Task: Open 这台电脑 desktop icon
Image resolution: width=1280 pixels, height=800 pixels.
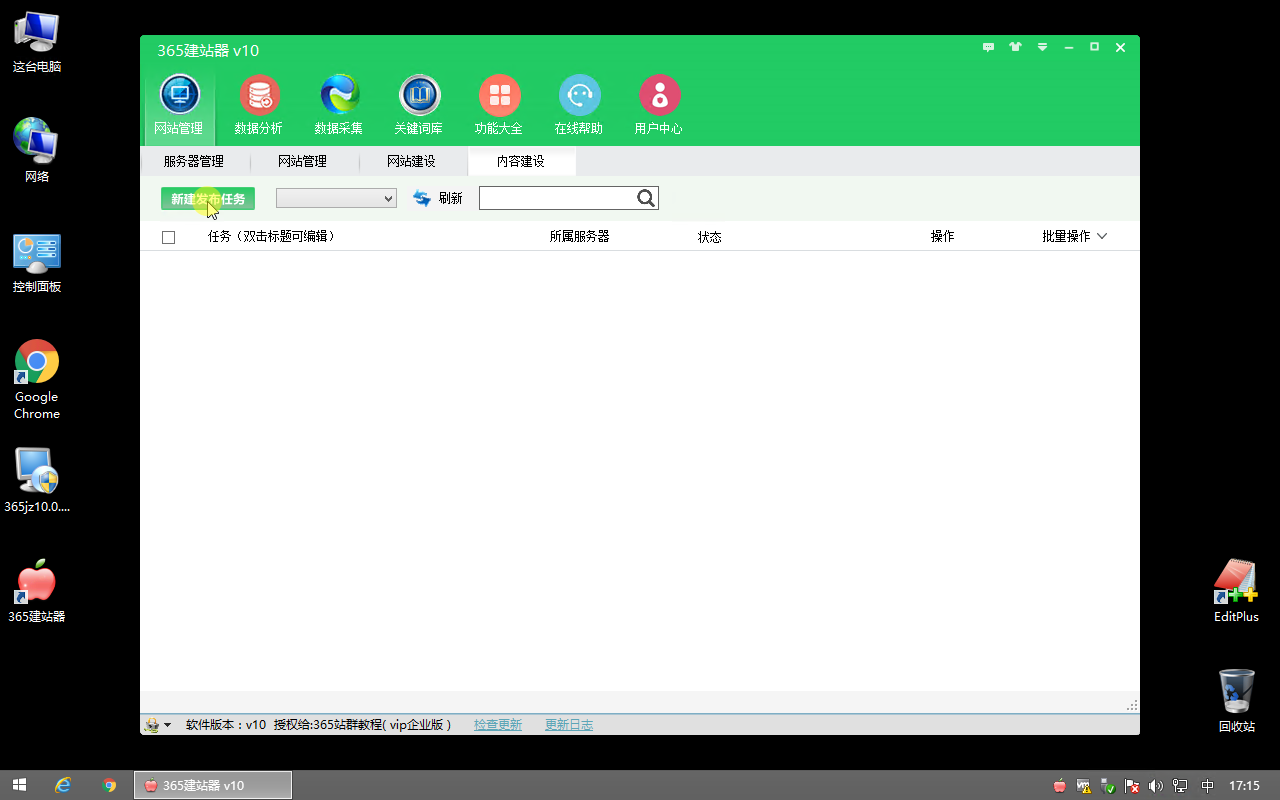Action: [37, 42]
